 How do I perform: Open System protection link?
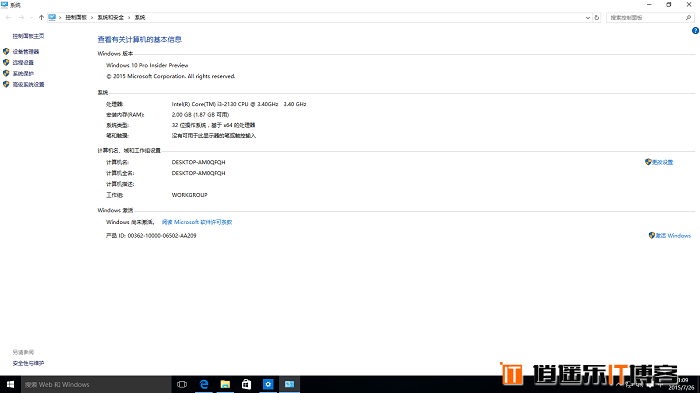[23, 73]
